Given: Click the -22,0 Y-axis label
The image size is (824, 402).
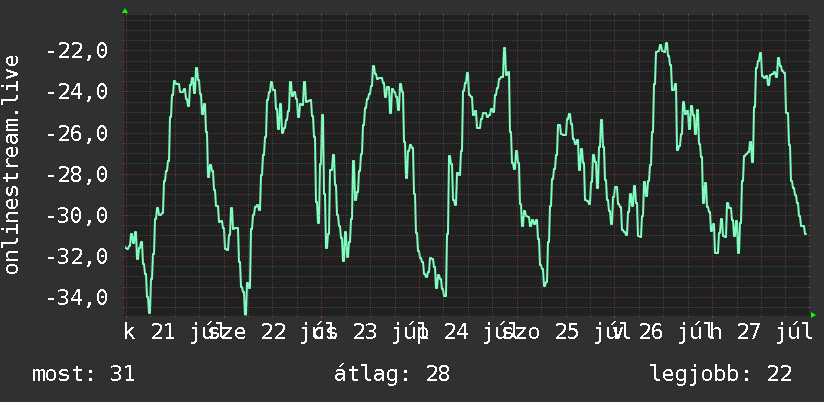Looking at the screenshot, I should click(x=77, y=51).
